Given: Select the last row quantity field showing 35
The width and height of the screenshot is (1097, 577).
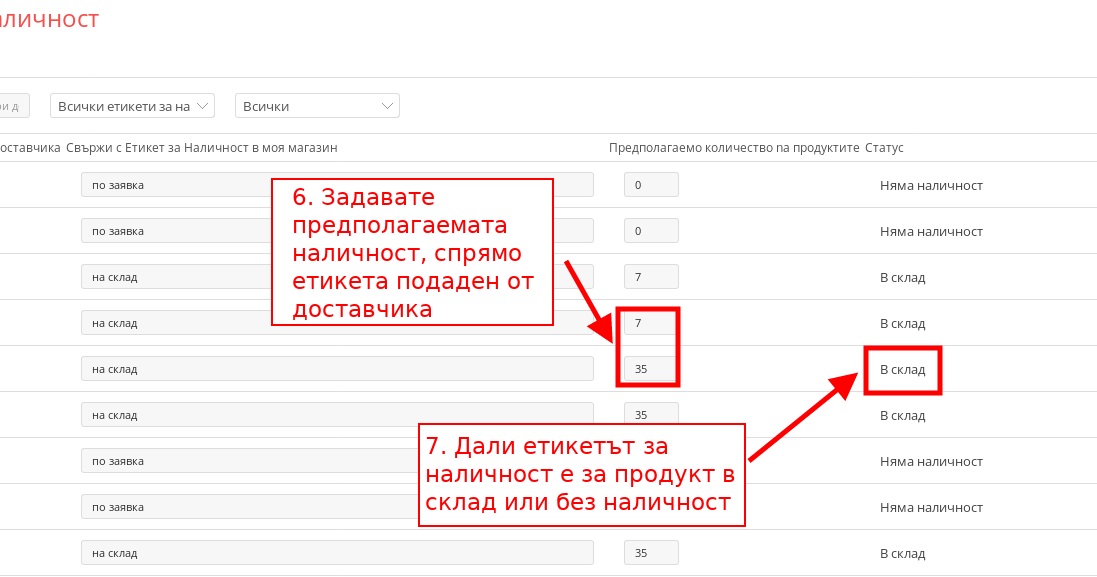Looking at the screenshot, I should pos(650,553).
